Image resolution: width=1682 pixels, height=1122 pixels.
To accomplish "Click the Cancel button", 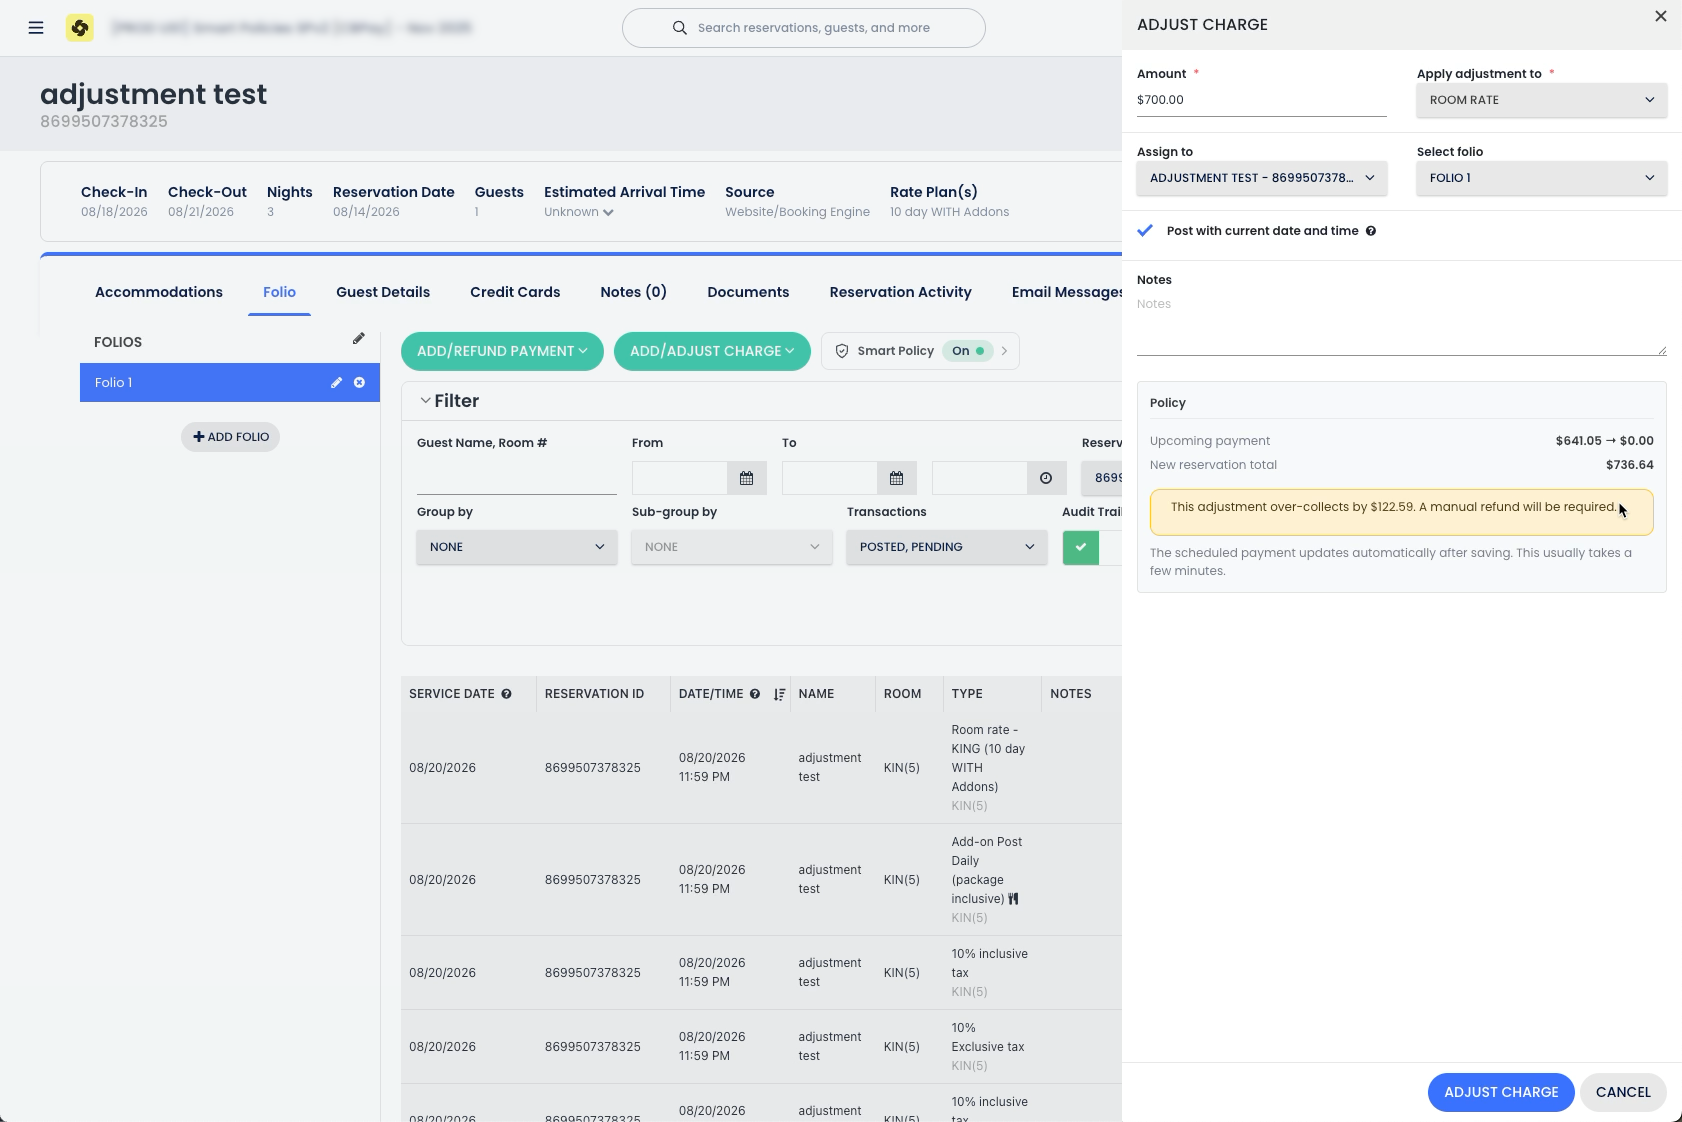I will [x=1623, y=1092].
